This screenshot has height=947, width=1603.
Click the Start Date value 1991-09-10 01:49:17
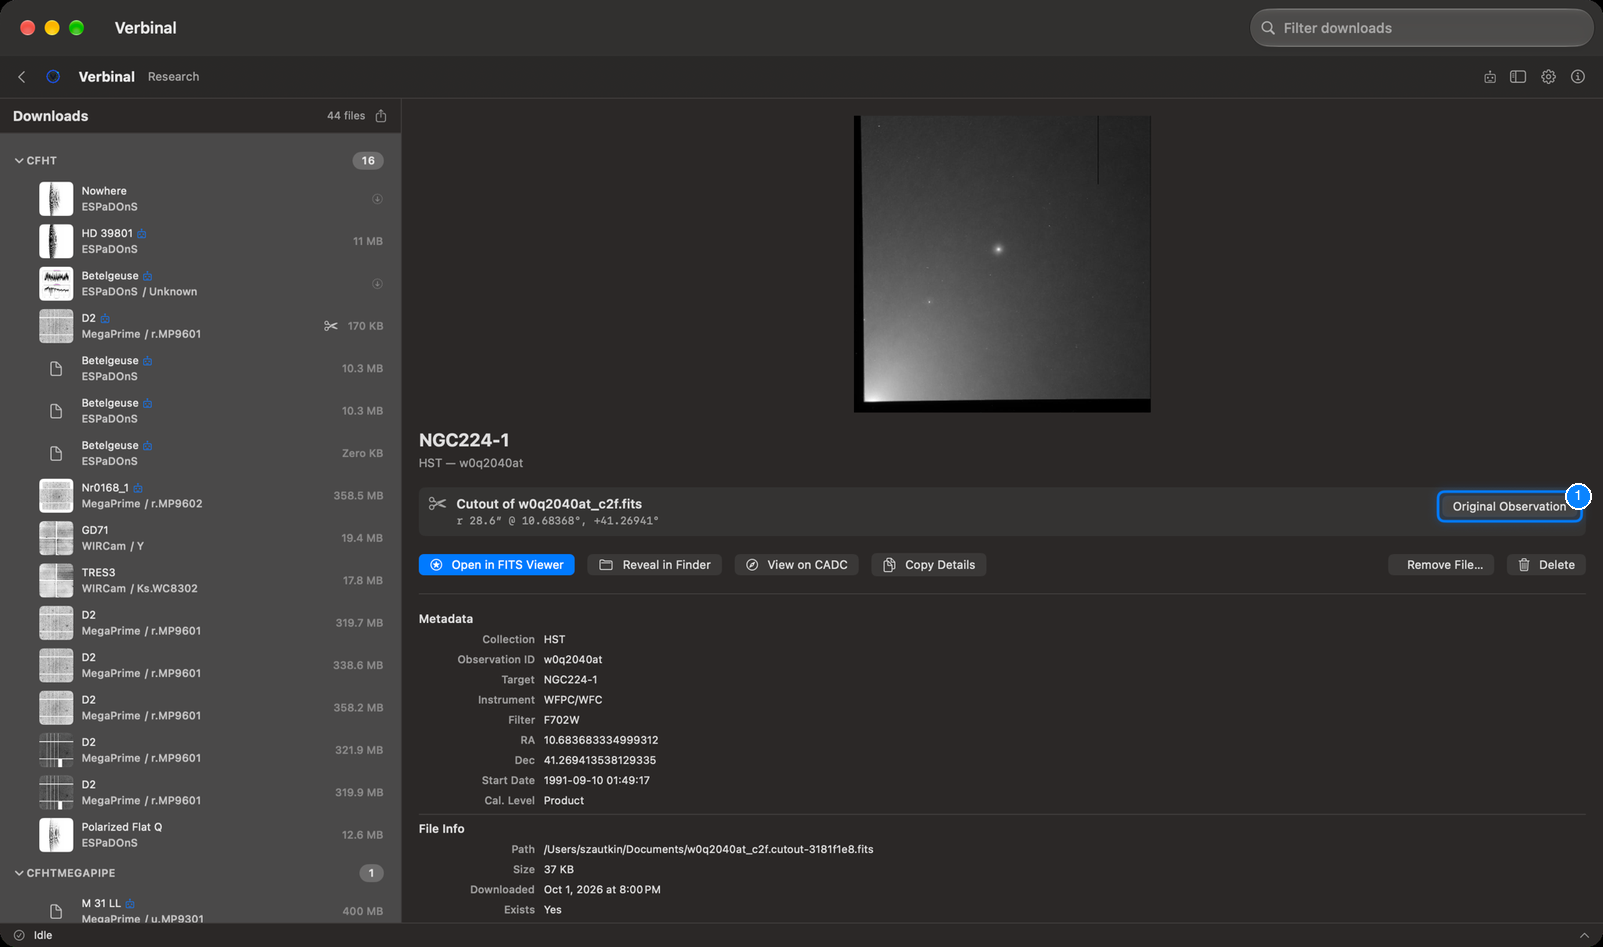click(597, 781)
